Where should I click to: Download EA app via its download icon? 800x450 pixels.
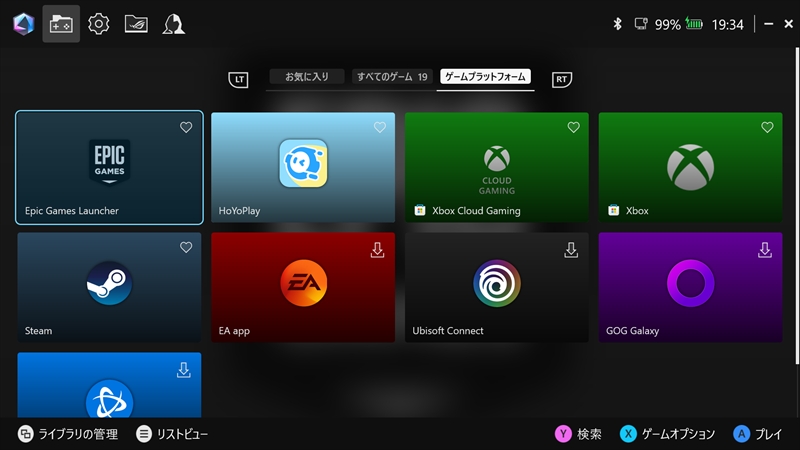(x=377, y=250)
